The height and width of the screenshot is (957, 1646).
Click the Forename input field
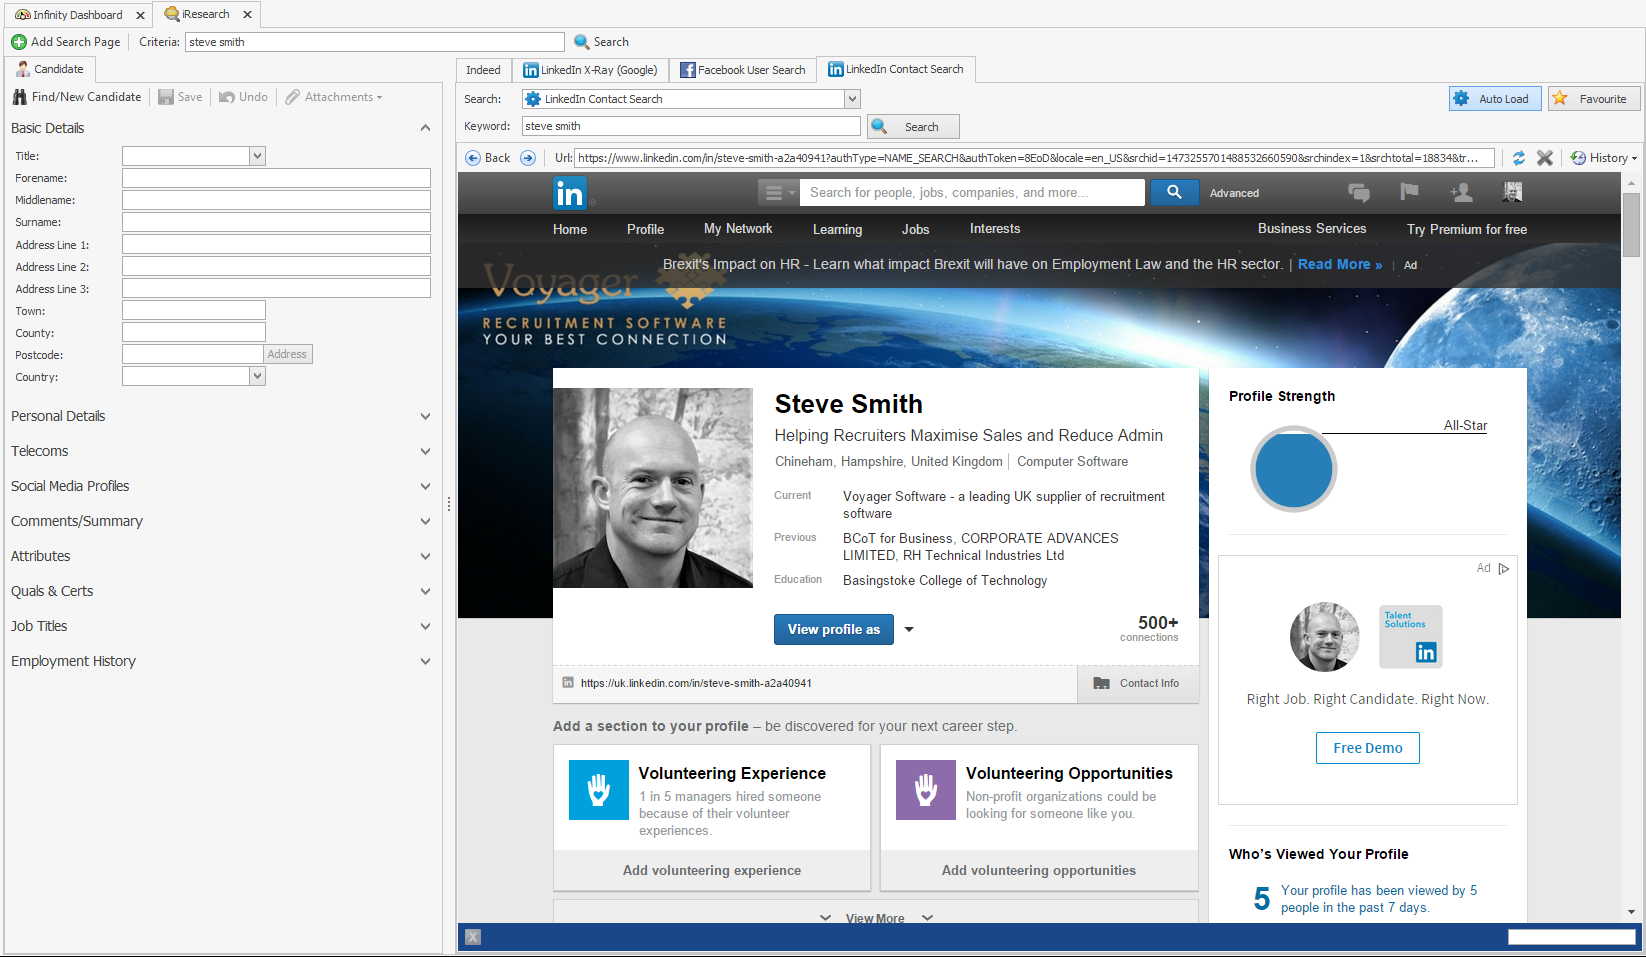(276, 178)
